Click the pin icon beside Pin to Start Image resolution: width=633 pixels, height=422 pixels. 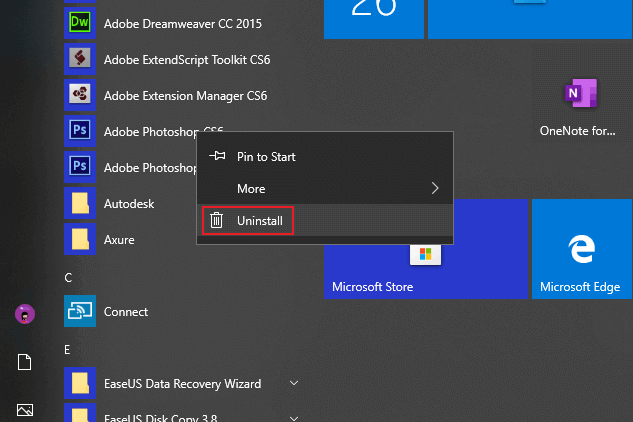(218, 156)
